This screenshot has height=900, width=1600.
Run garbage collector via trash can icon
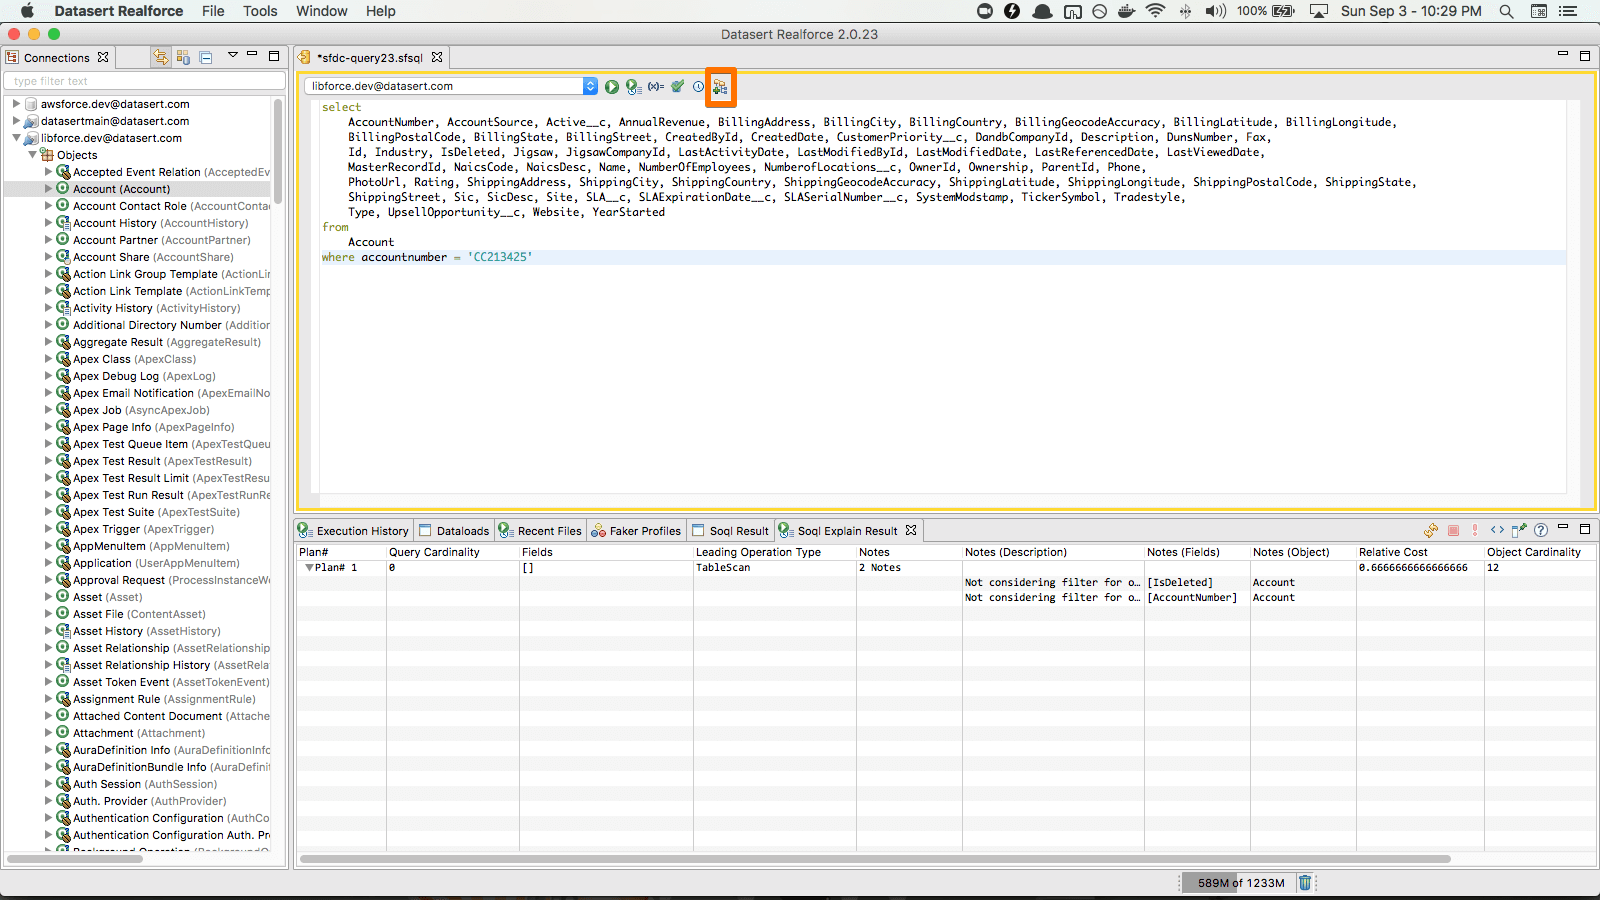(1305, 882)
